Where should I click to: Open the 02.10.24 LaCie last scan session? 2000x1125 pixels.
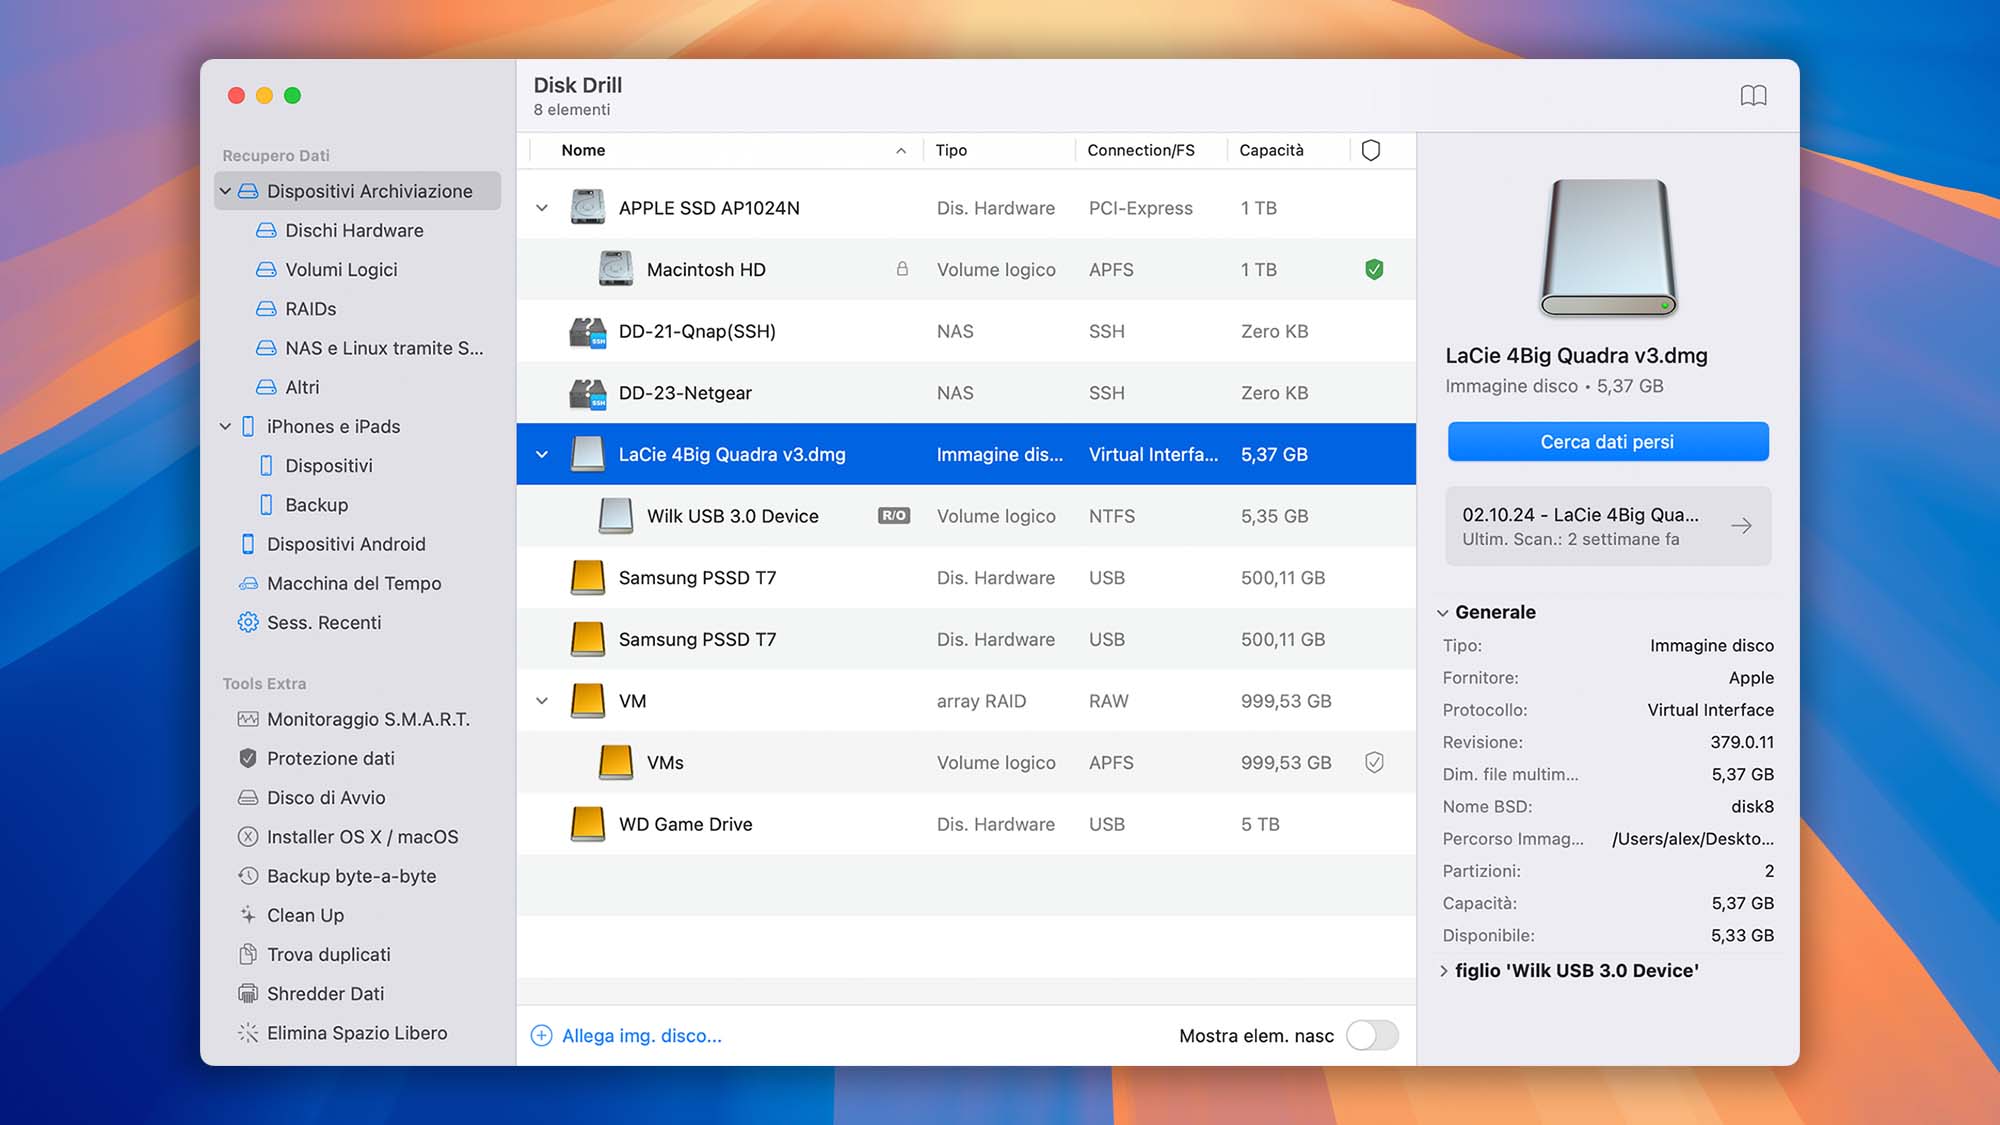[x=1608, y=526]
